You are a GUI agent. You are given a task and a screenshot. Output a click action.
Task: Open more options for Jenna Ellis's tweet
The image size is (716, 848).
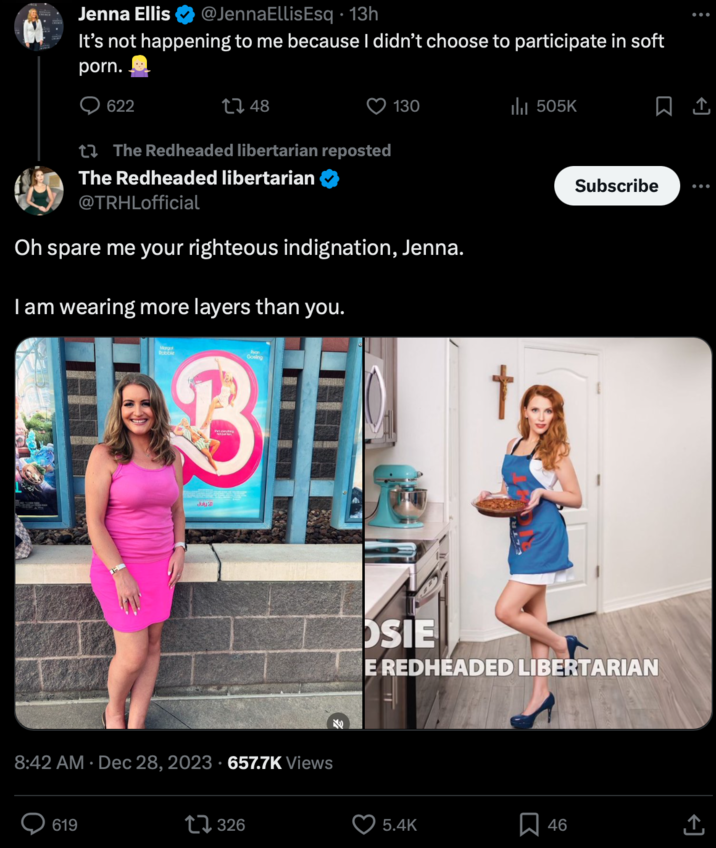700,16
